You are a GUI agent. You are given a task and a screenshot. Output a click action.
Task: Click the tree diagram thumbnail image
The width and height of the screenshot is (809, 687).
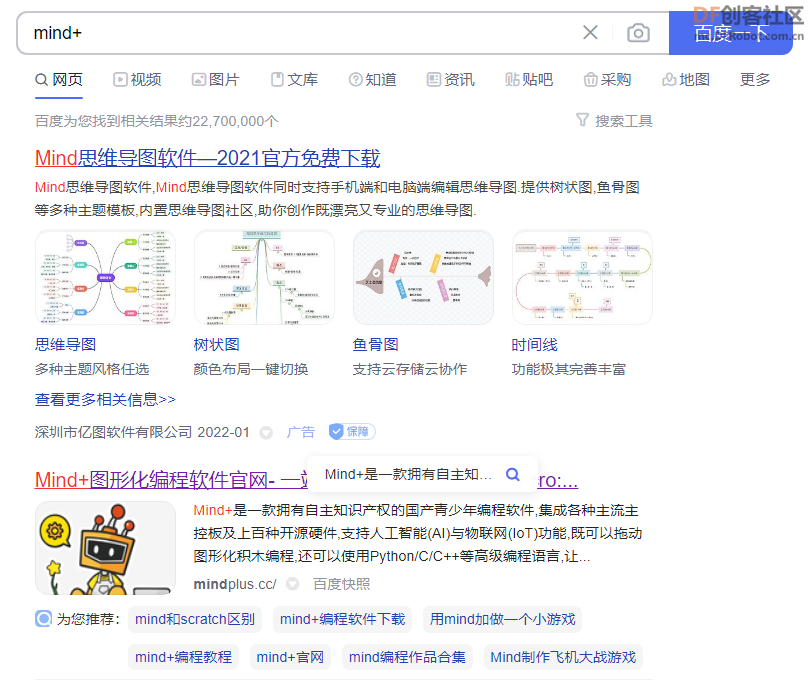[x=264, y=277]
